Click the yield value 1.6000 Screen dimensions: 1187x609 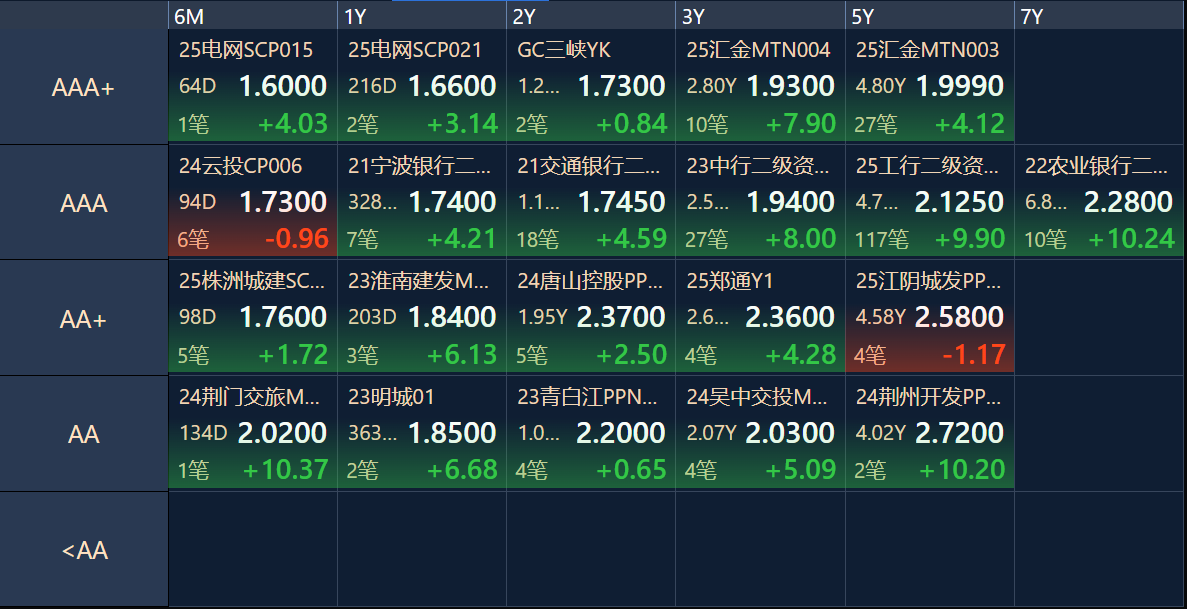pyautogui.click(x=283, y=86)
